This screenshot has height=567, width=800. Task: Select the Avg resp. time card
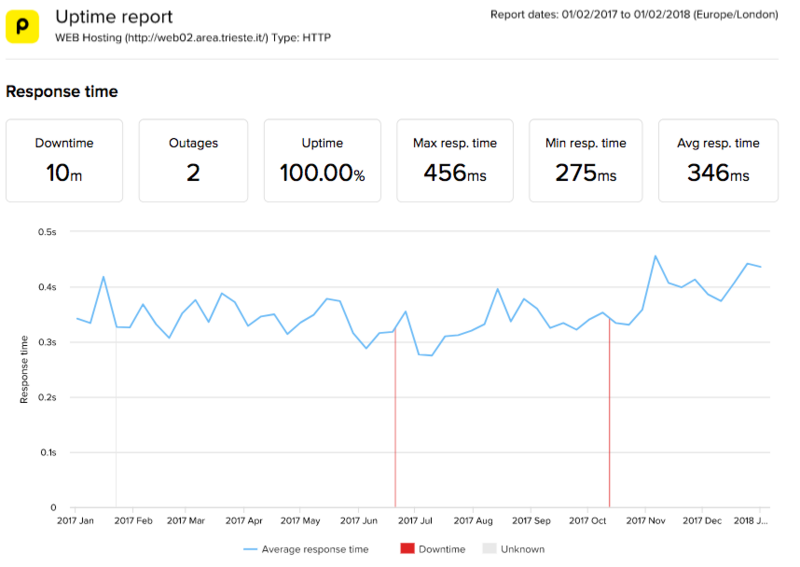click(717, 161)
